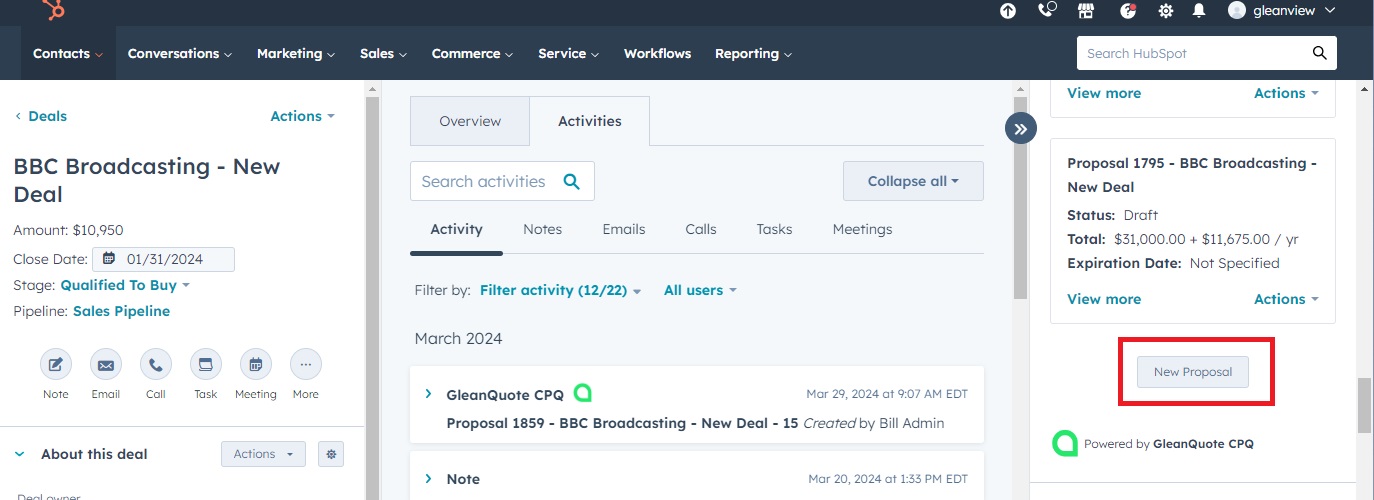Screen dimensions: 1374x500
Task: Open the Marketing menu
Action: click(x=296, y=53)
